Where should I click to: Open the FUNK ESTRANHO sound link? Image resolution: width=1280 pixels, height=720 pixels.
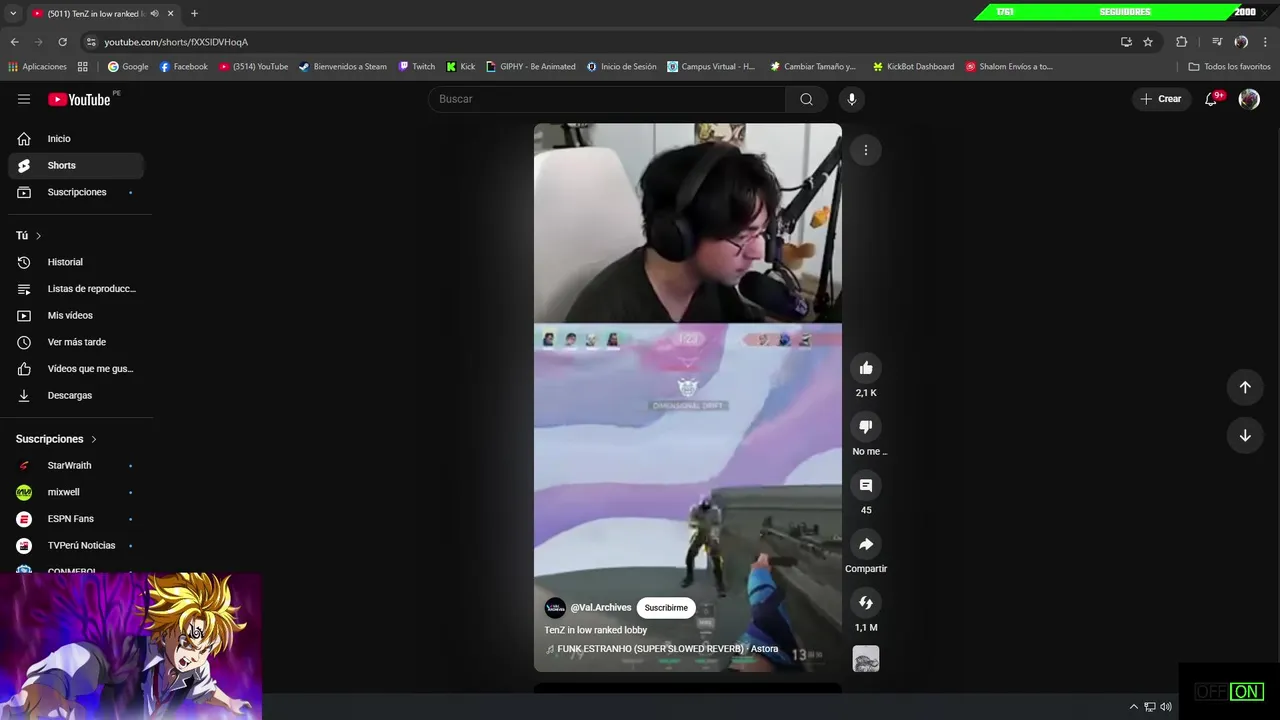(662, 649)
